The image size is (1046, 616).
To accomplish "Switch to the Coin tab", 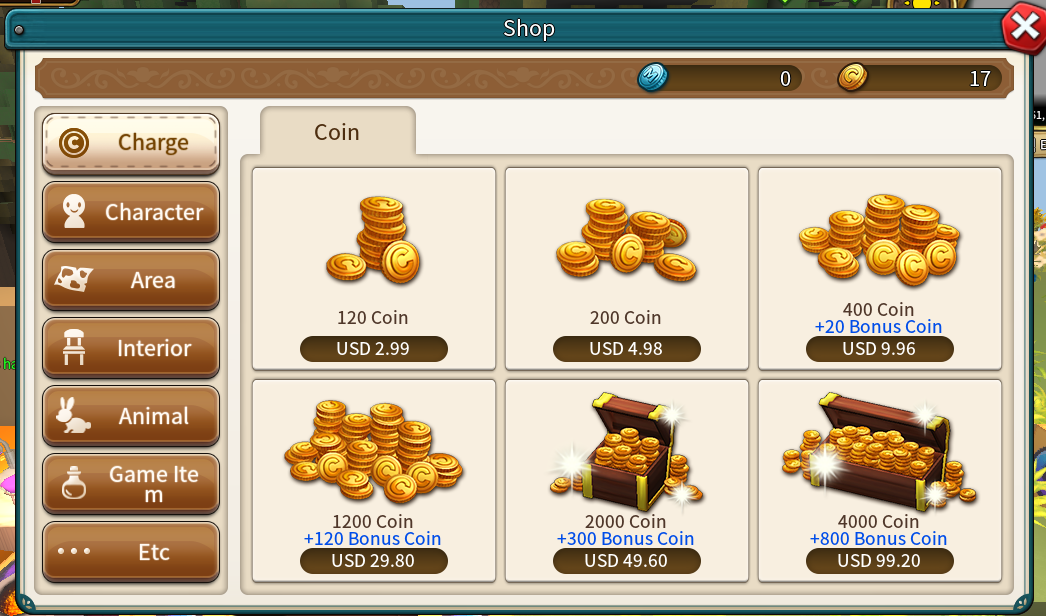I will point(338,131).
